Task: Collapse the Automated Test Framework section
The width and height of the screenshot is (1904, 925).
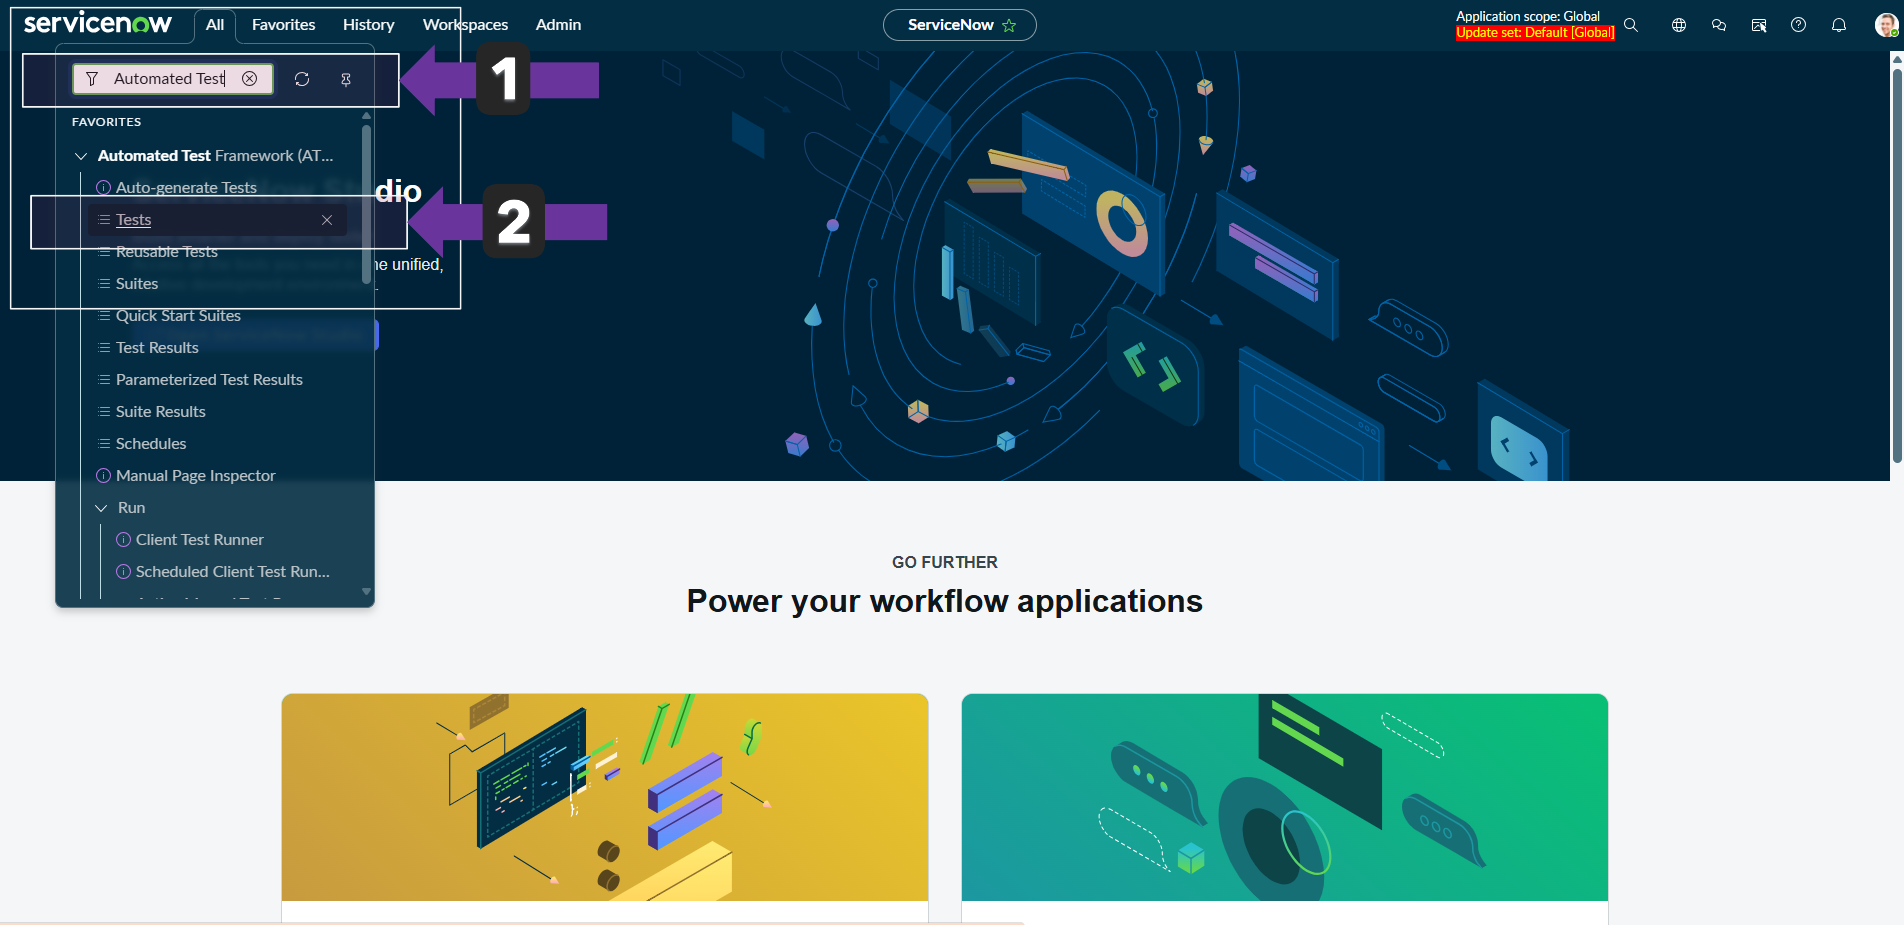Action: 81,156
